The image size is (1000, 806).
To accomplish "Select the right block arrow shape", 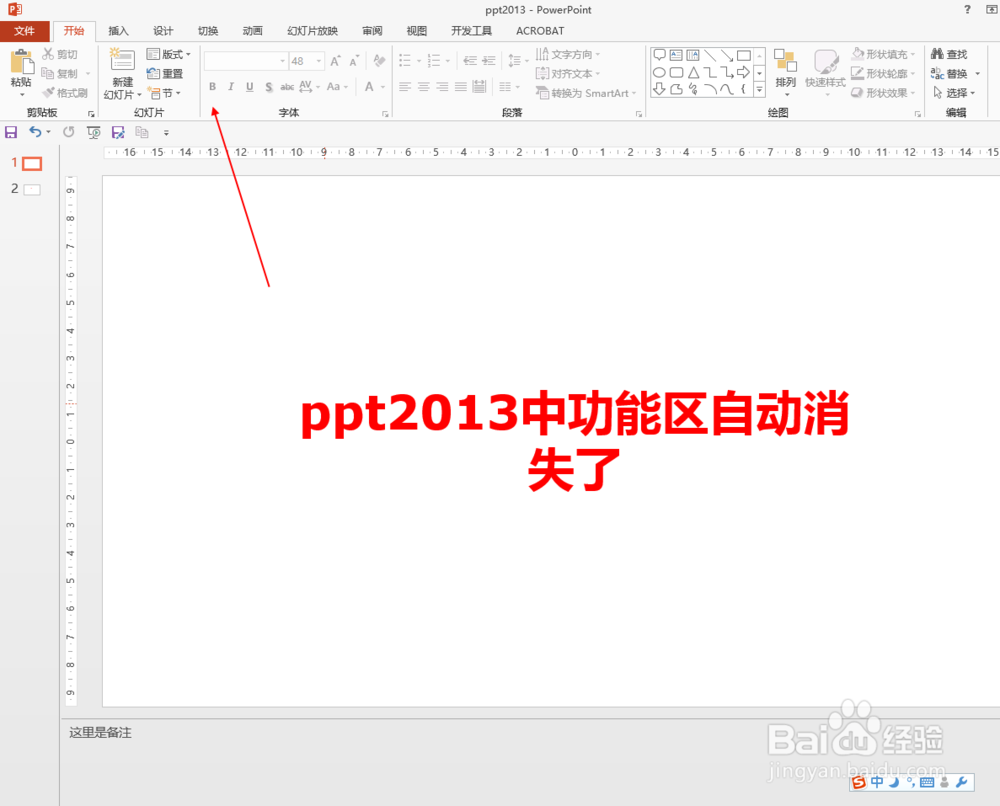I will (743, 72).
